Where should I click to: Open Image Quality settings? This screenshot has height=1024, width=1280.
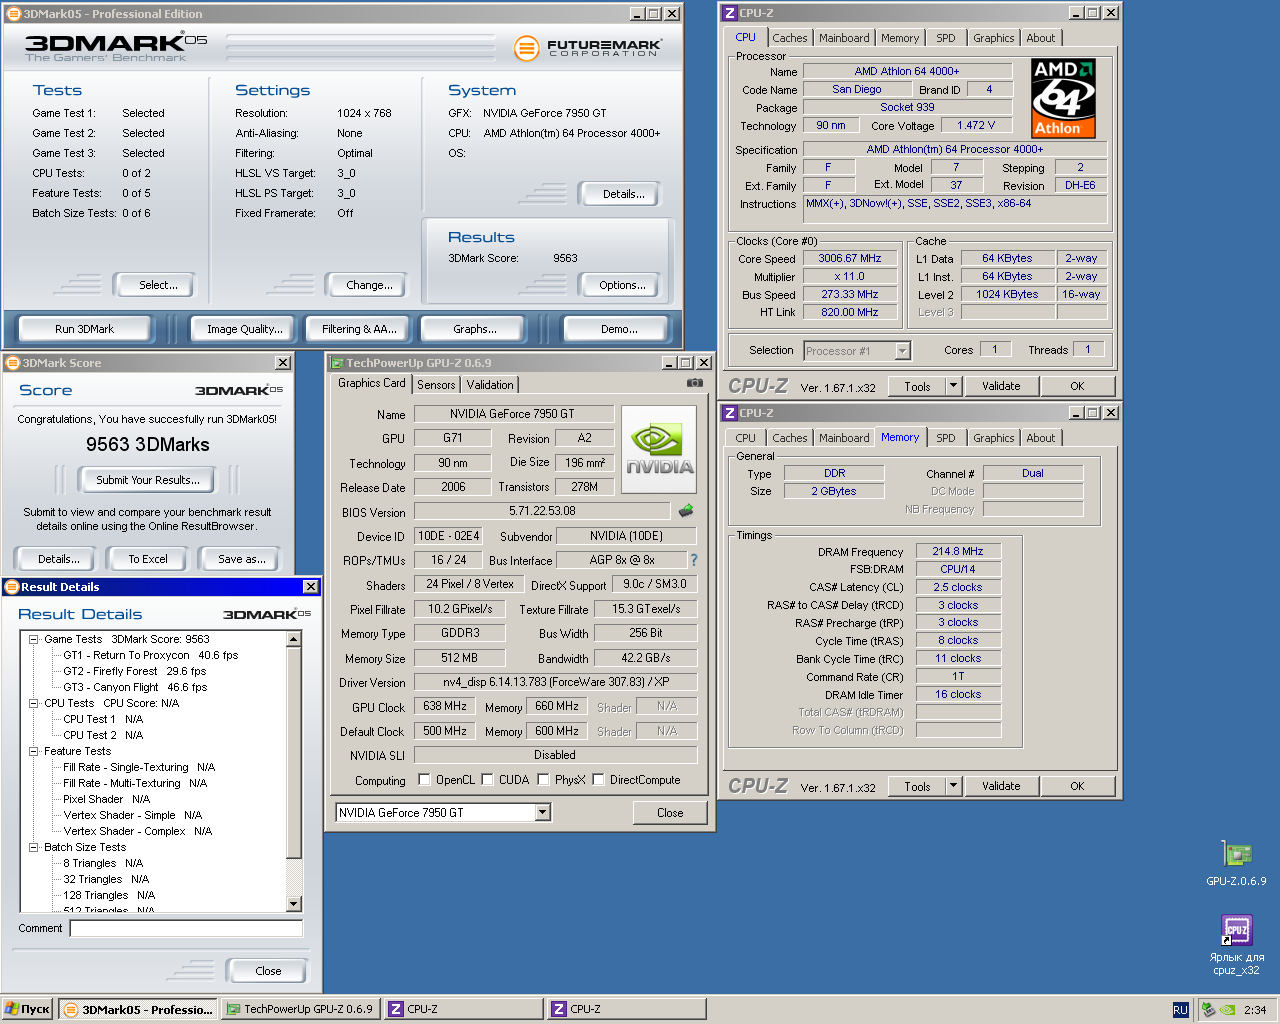click(x=245, y=329)
